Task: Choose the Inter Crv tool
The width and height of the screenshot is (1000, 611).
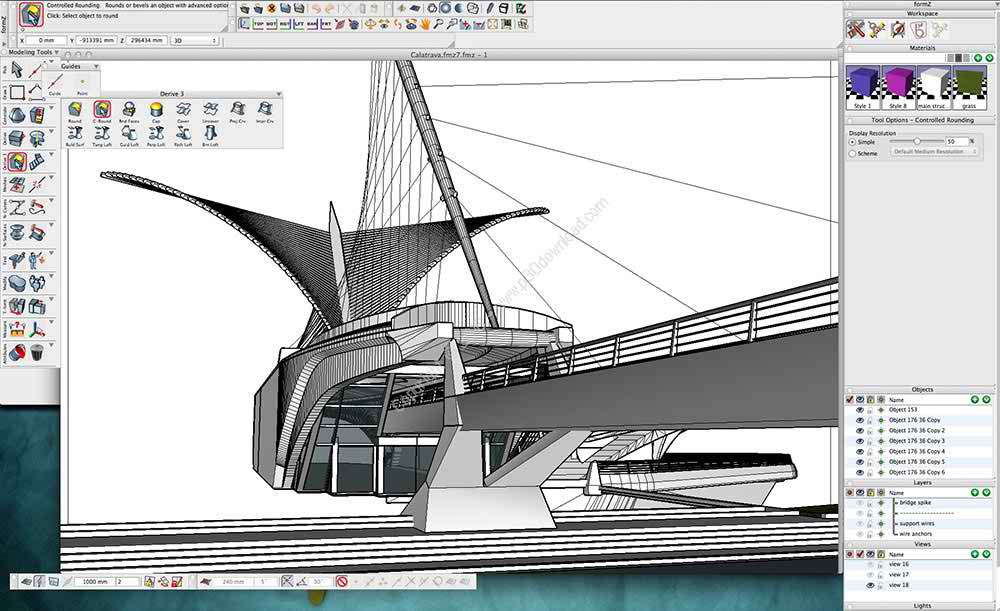Action: tap(265, 110)
